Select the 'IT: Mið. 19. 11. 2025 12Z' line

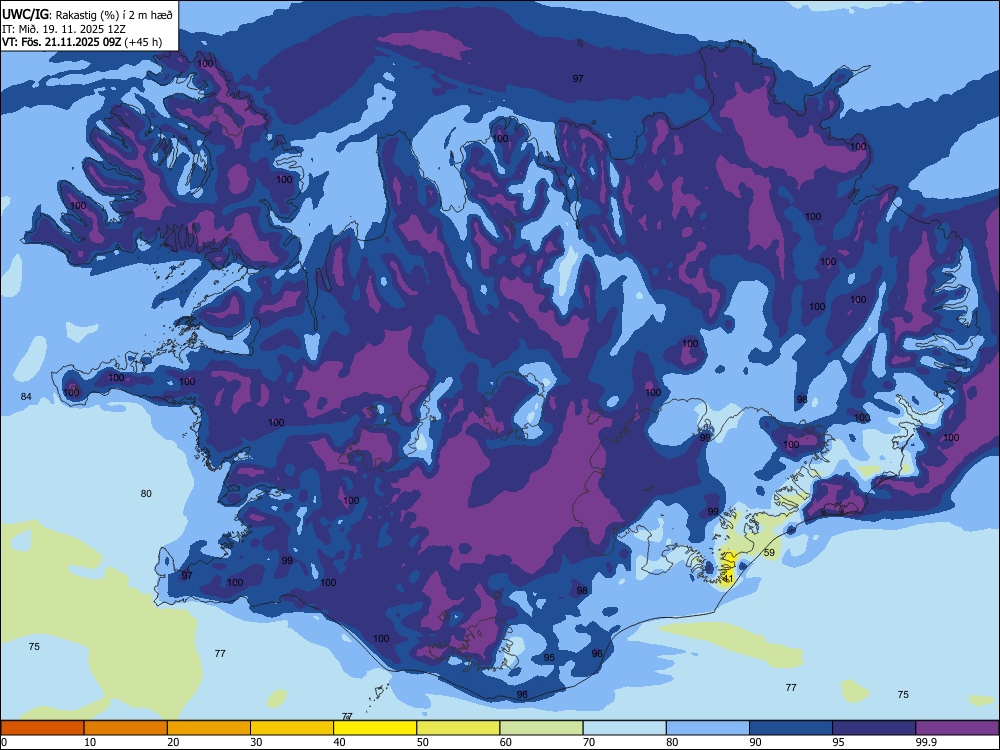(x=64, y=29)
